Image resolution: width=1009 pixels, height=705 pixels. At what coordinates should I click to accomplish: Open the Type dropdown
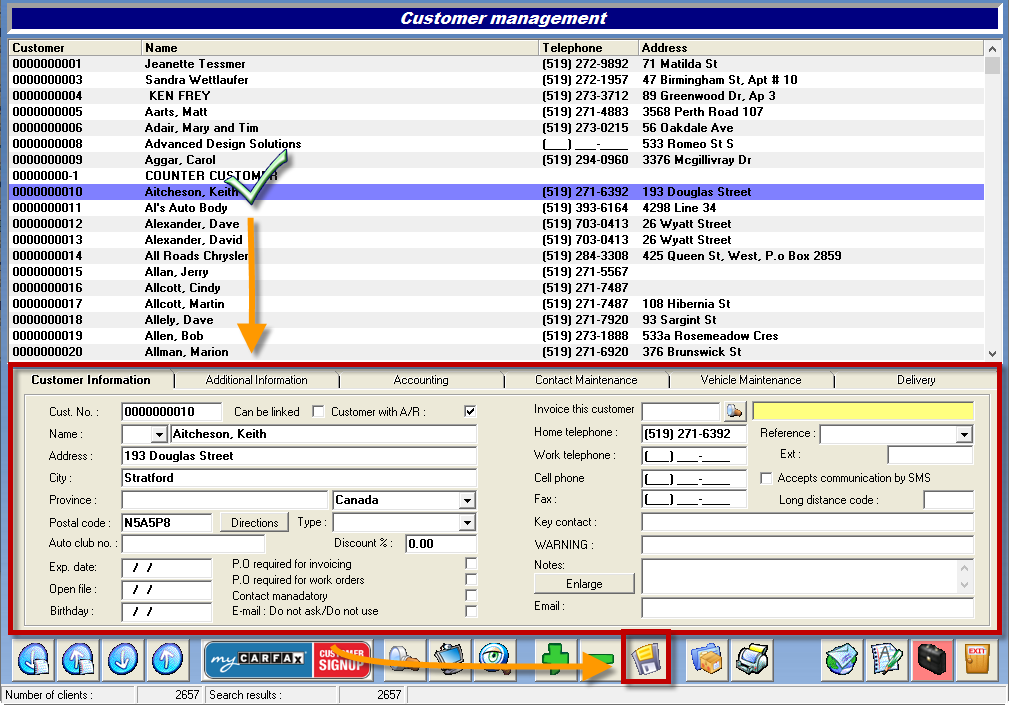point(467,523)
